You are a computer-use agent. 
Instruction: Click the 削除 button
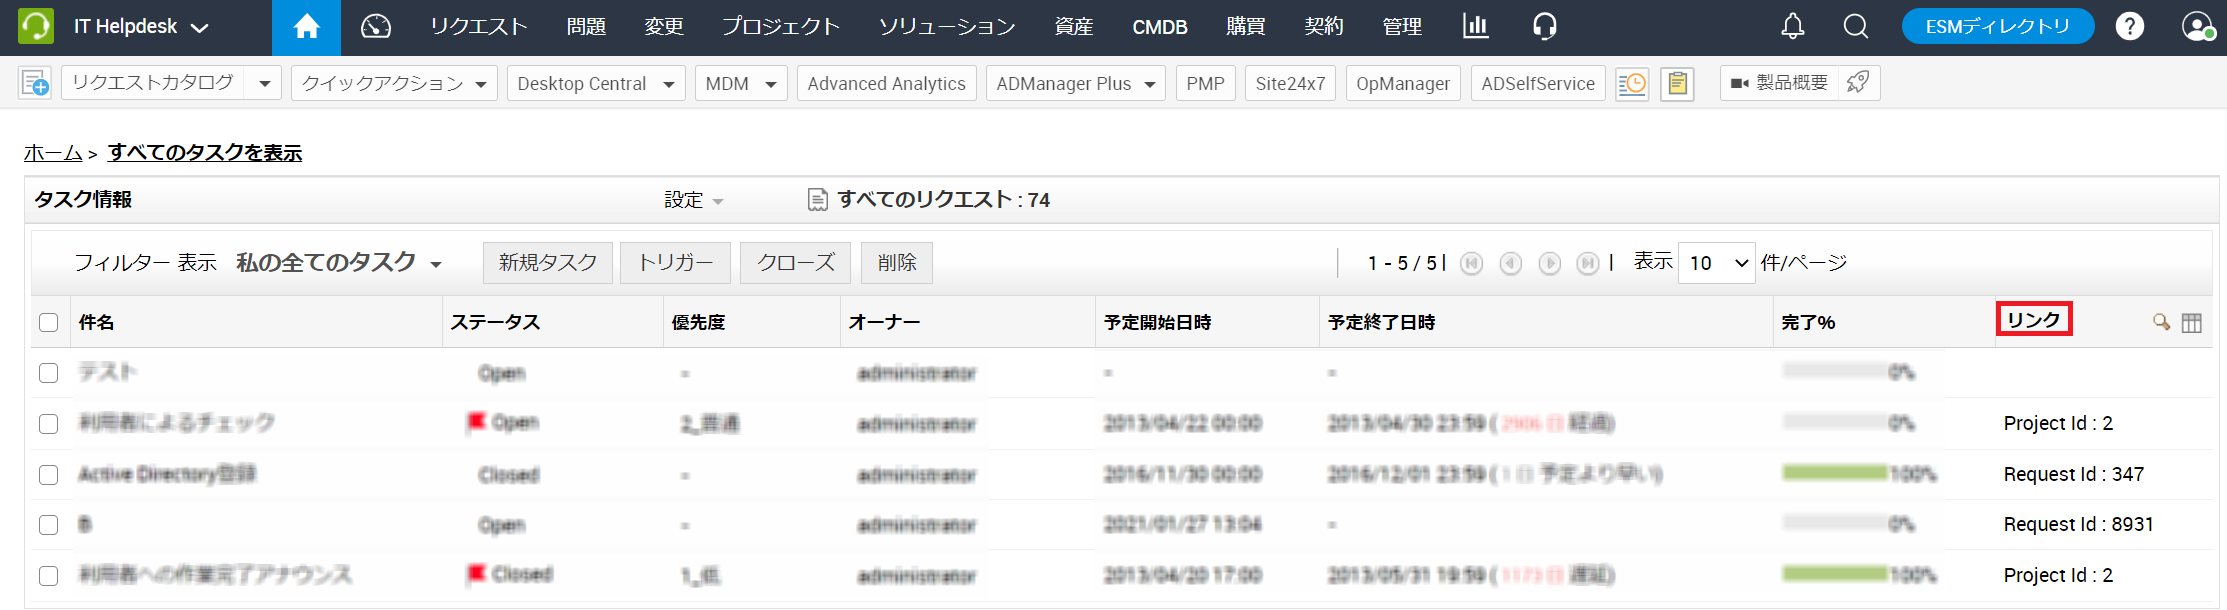(897, 263)
